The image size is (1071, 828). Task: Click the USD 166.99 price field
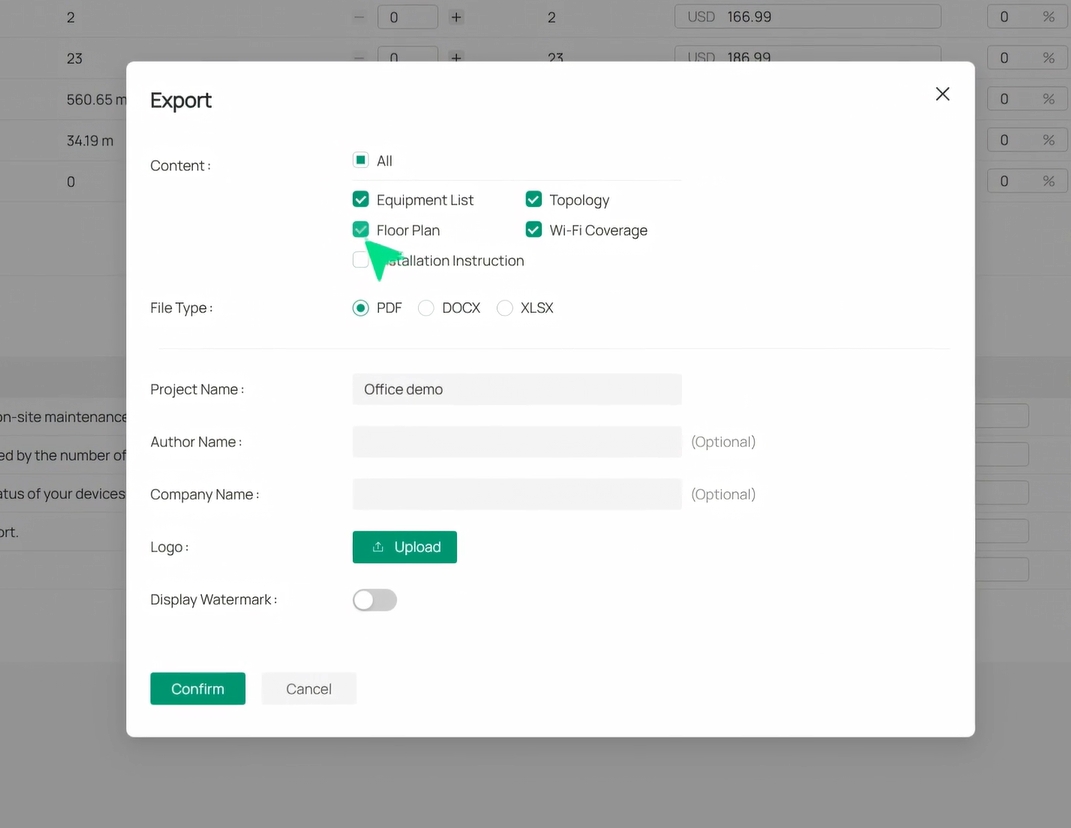click(x=808, y=17)
